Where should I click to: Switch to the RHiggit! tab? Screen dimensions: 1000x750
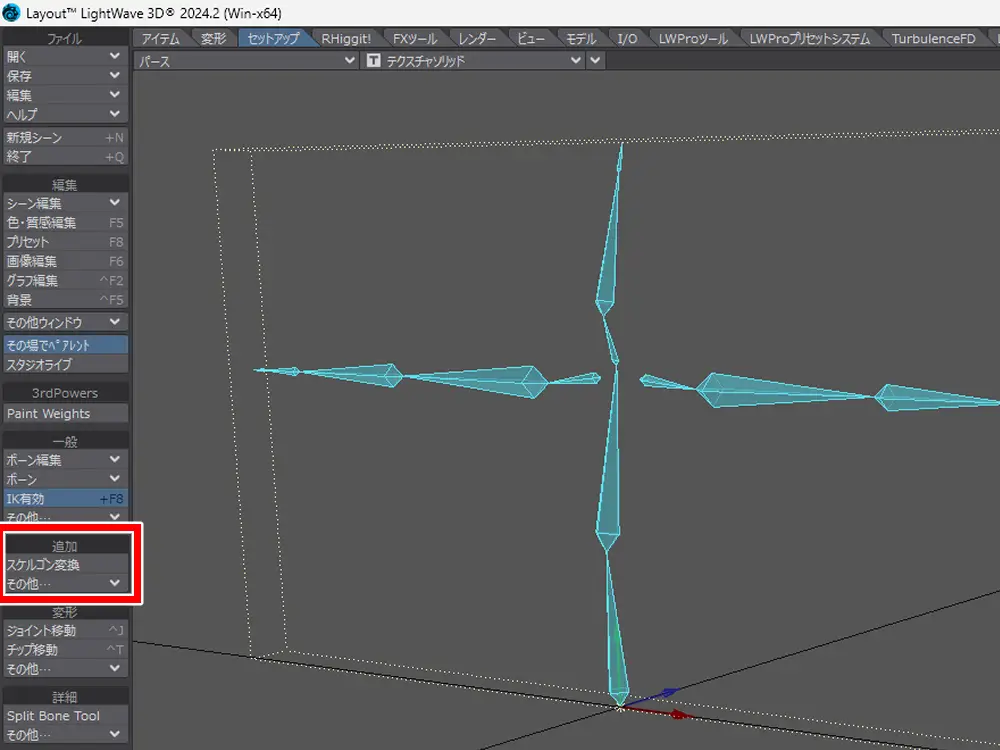(346, 39)
